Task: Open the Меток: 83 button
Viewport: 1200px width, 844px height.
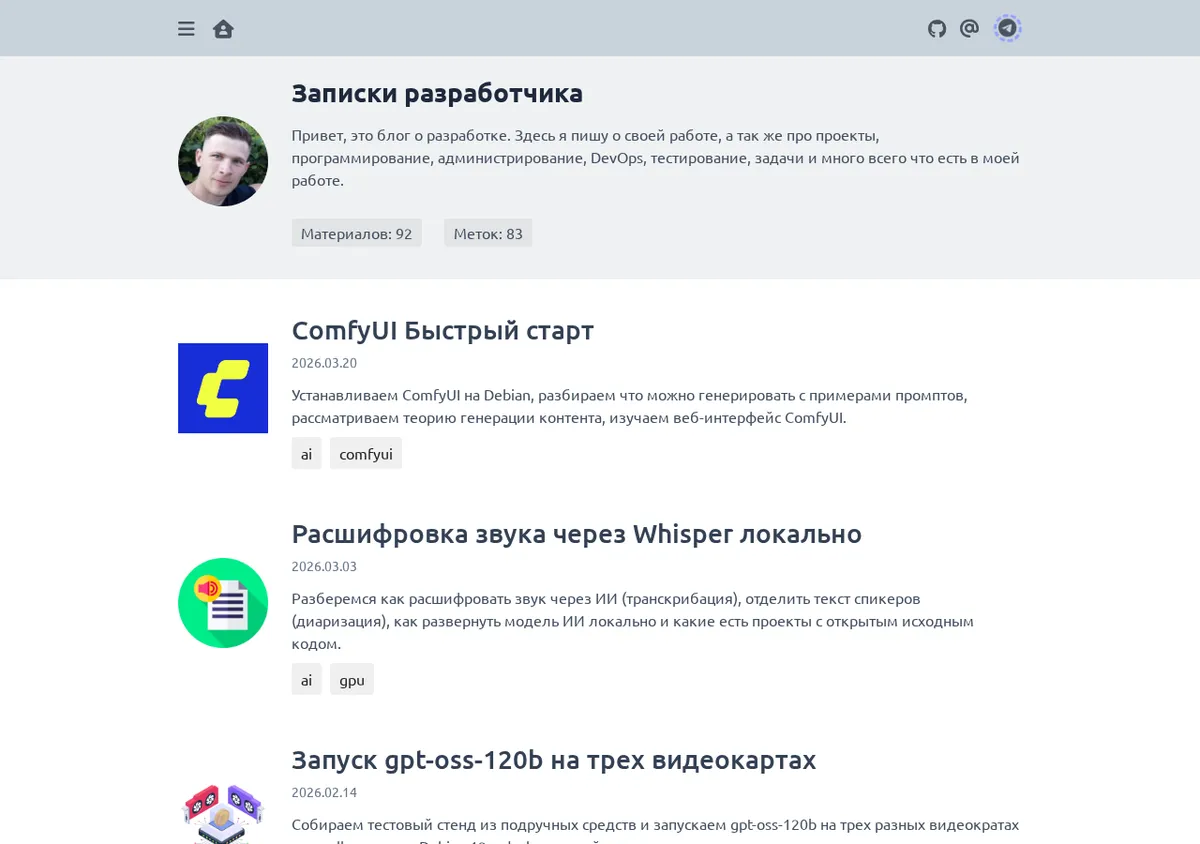Action: pos(488,233)
